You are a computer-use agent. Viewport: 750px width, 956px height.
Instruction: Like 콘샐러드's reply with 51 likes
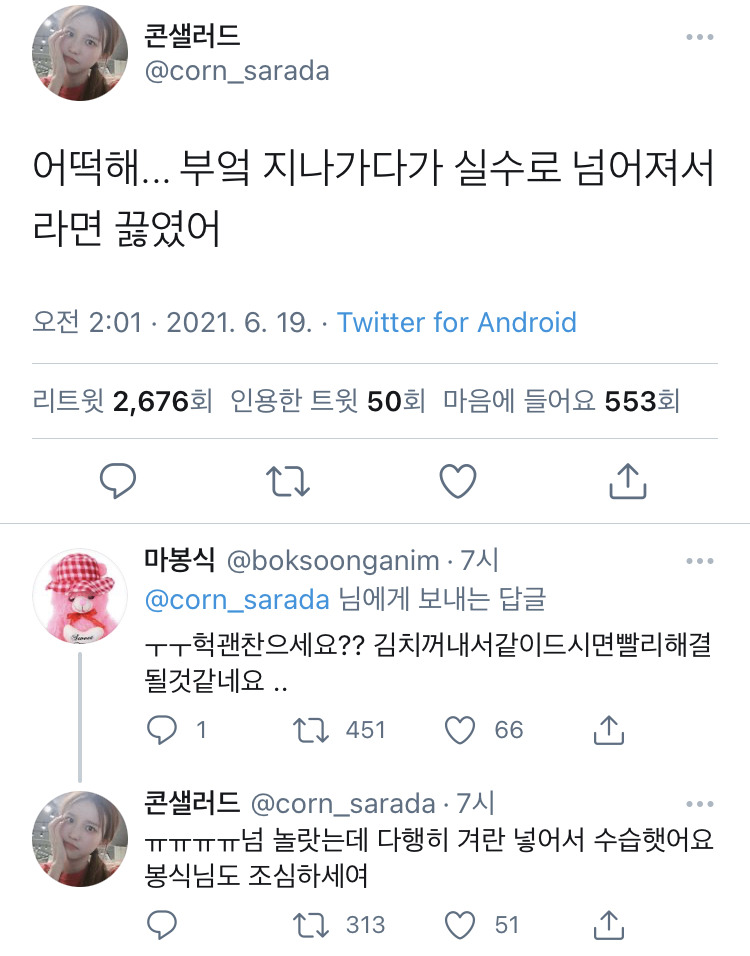461,924
